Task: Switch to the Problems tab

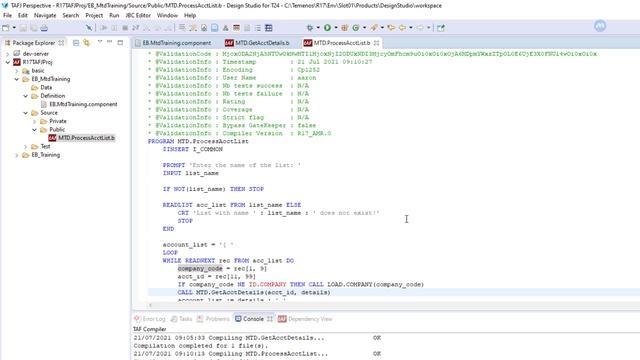Action: click(x=213, y=319)
